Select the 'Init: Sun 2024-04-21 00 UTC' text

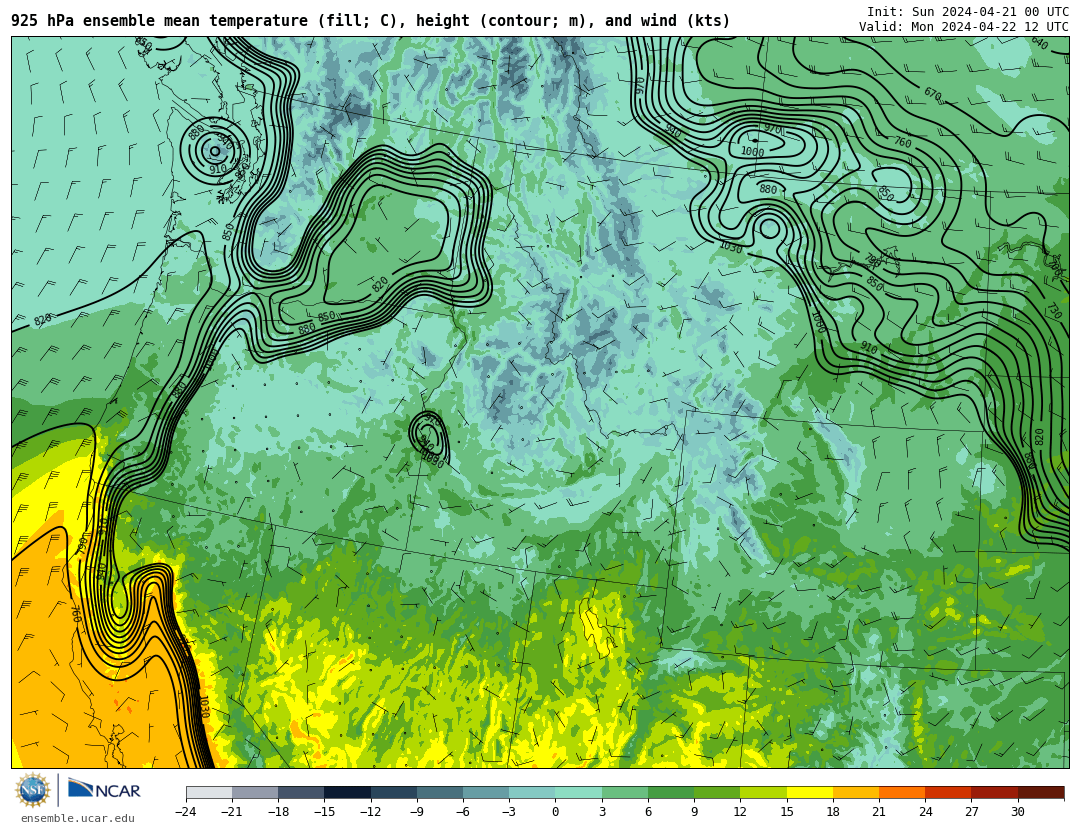968,12
